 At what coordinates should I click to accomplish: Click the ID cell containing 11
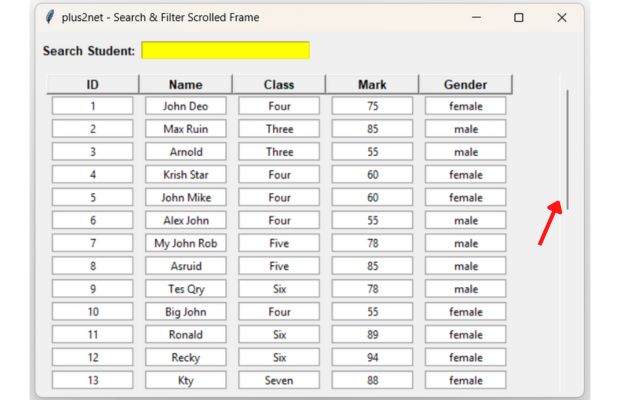93,335
